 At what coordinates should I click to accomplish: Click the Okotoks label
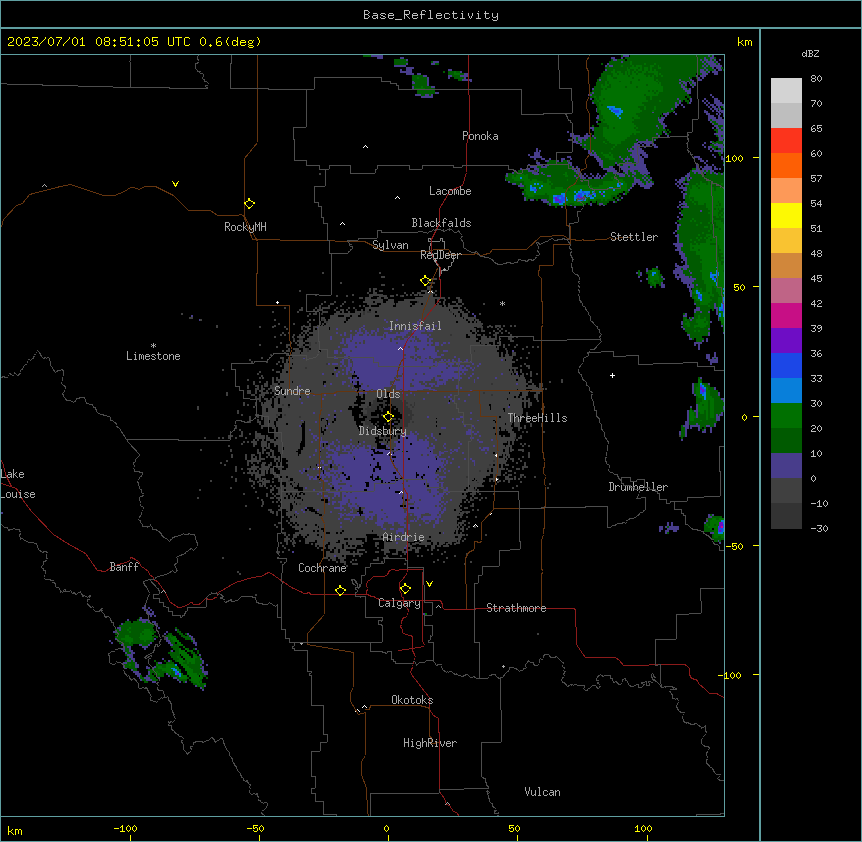(x=412, y=700)
